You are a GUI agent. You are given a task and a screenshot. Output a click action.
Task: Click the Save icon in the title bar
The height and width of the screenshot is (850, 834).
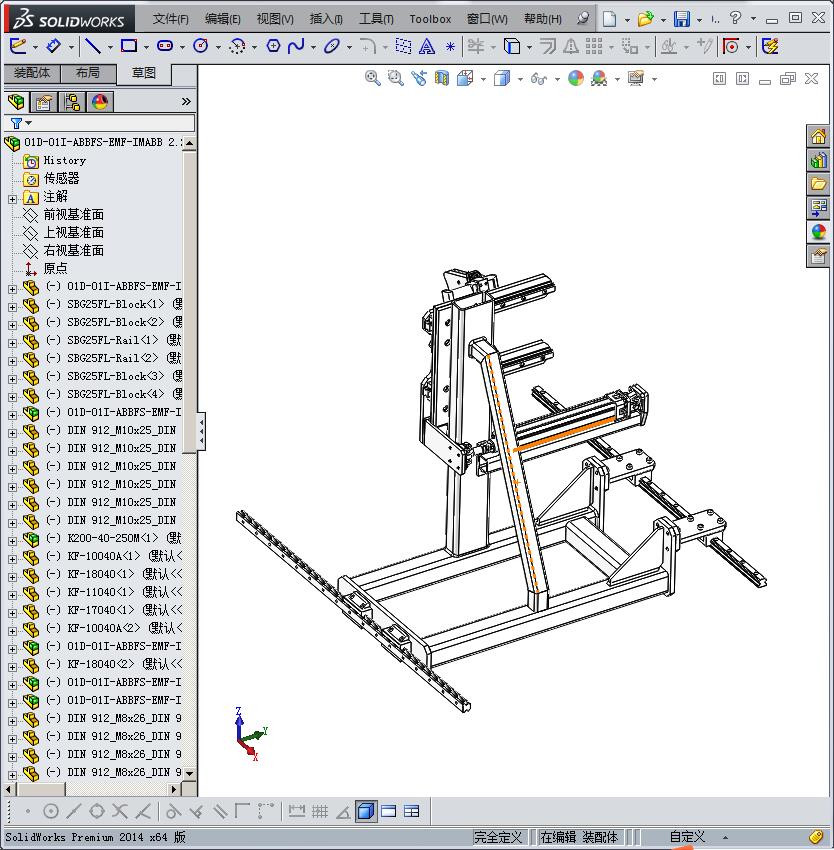coord(681,19)
